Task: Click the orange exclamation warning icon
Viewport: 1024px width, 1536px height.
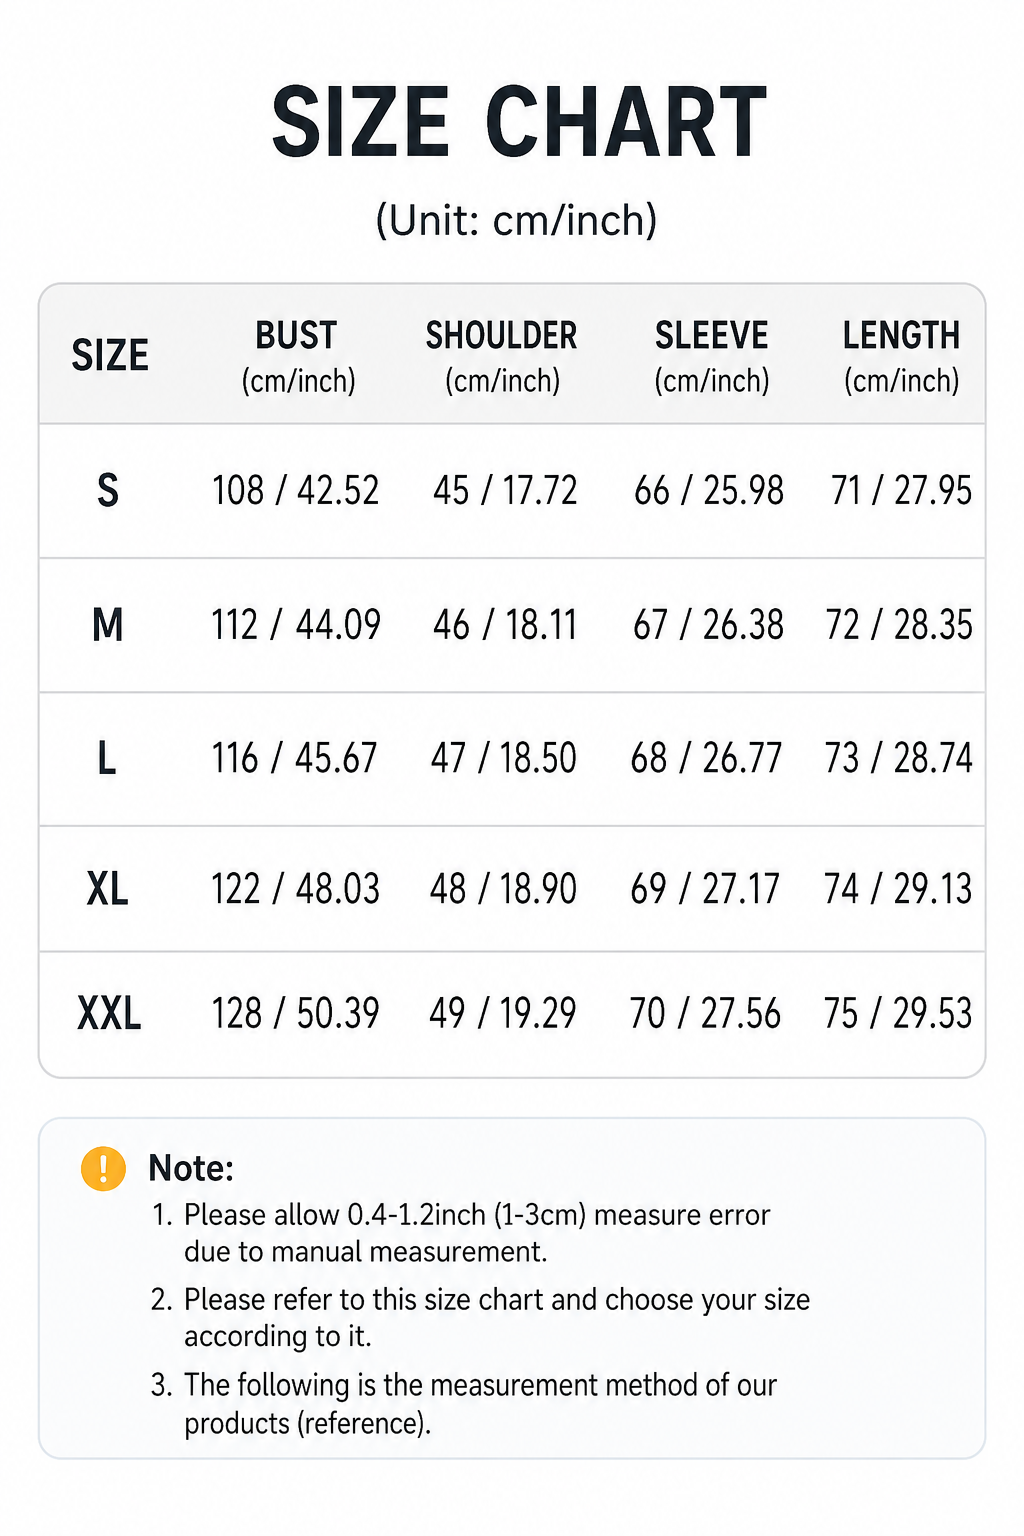Action: 103,1168
